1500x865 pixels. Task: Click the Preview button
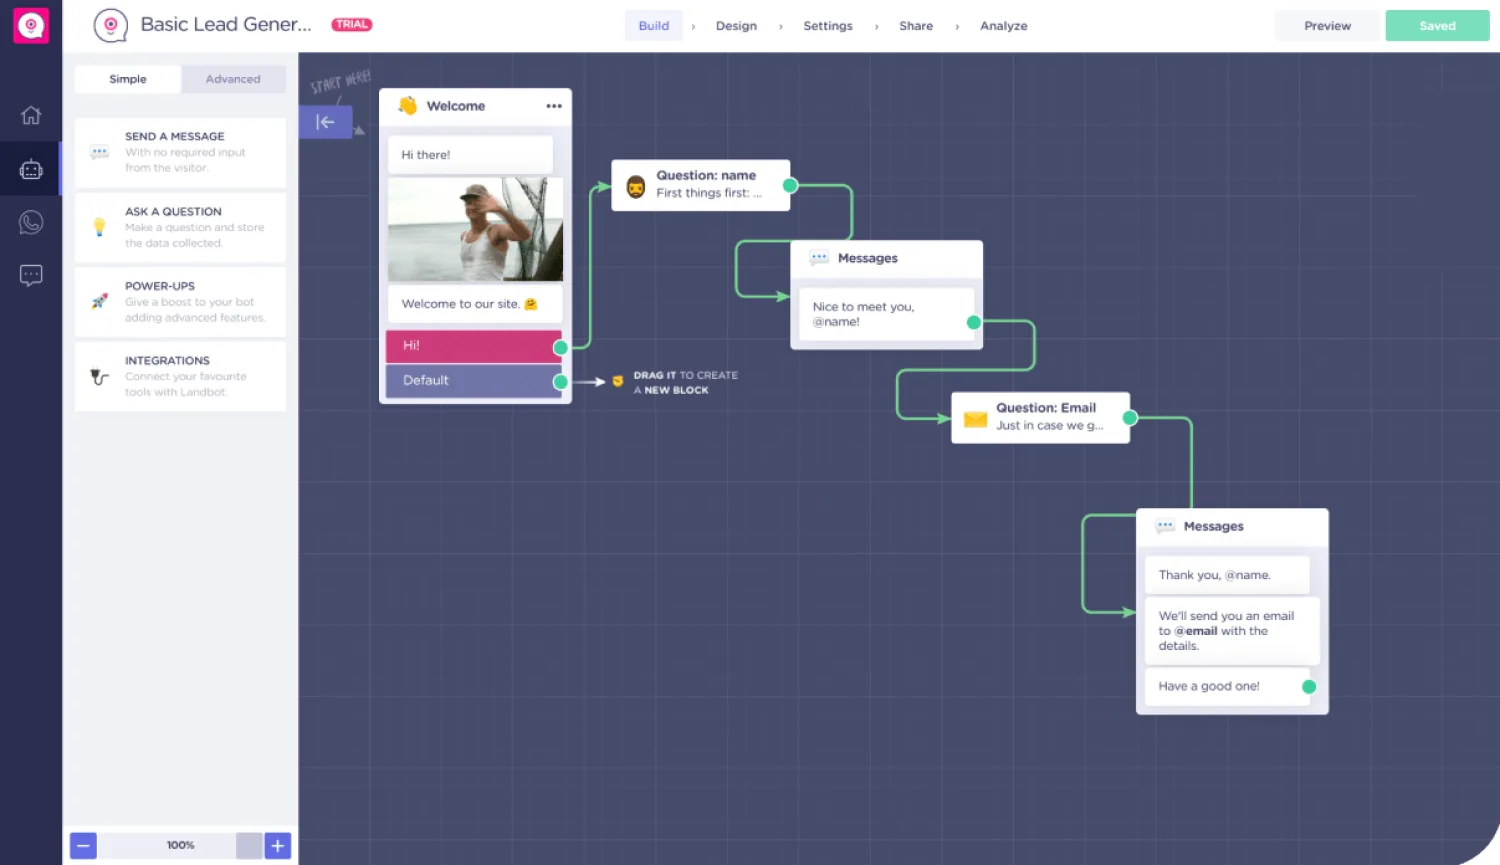(1327, 26)
